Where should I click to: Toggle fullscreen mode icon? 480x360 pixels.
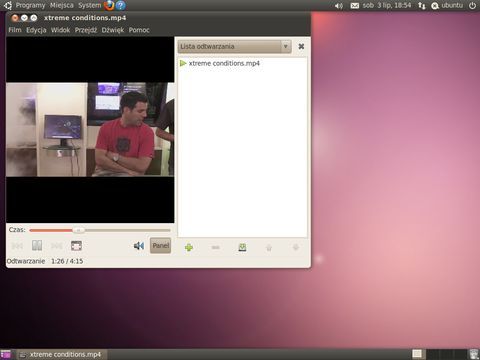tap(76, 246)
